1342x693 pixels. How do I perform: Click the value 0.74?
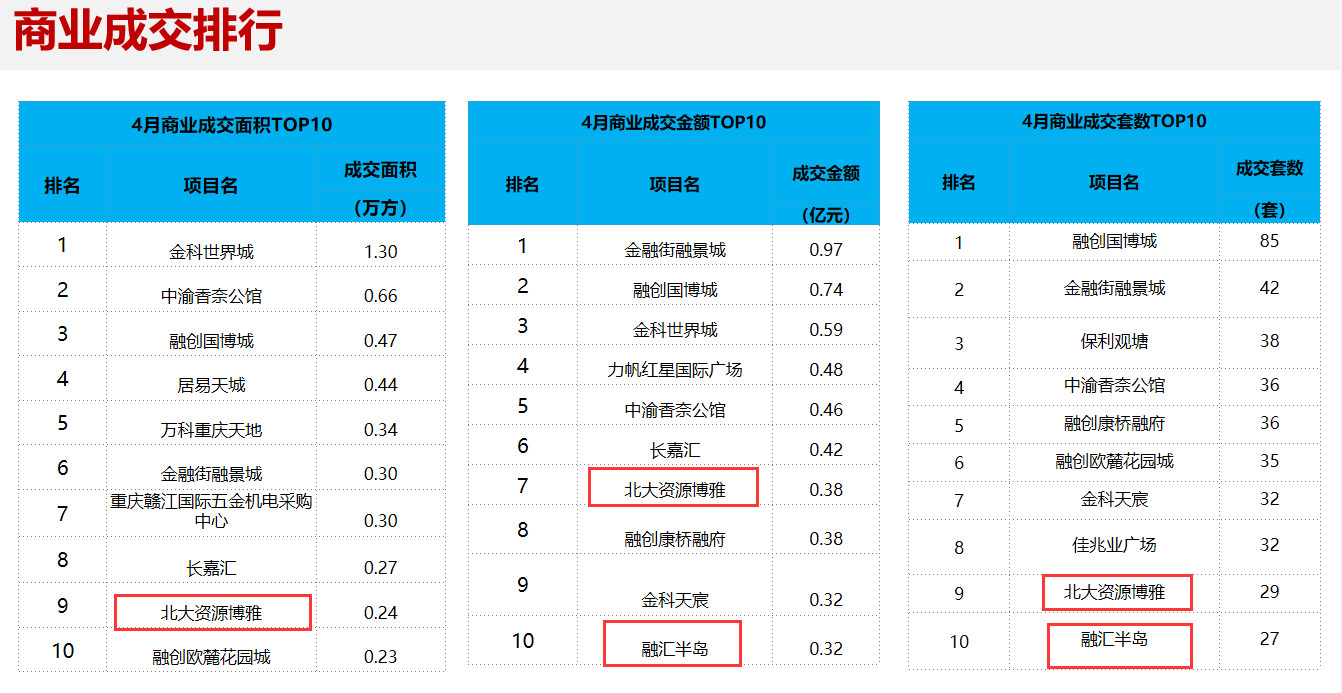click(x=826, y=289)
